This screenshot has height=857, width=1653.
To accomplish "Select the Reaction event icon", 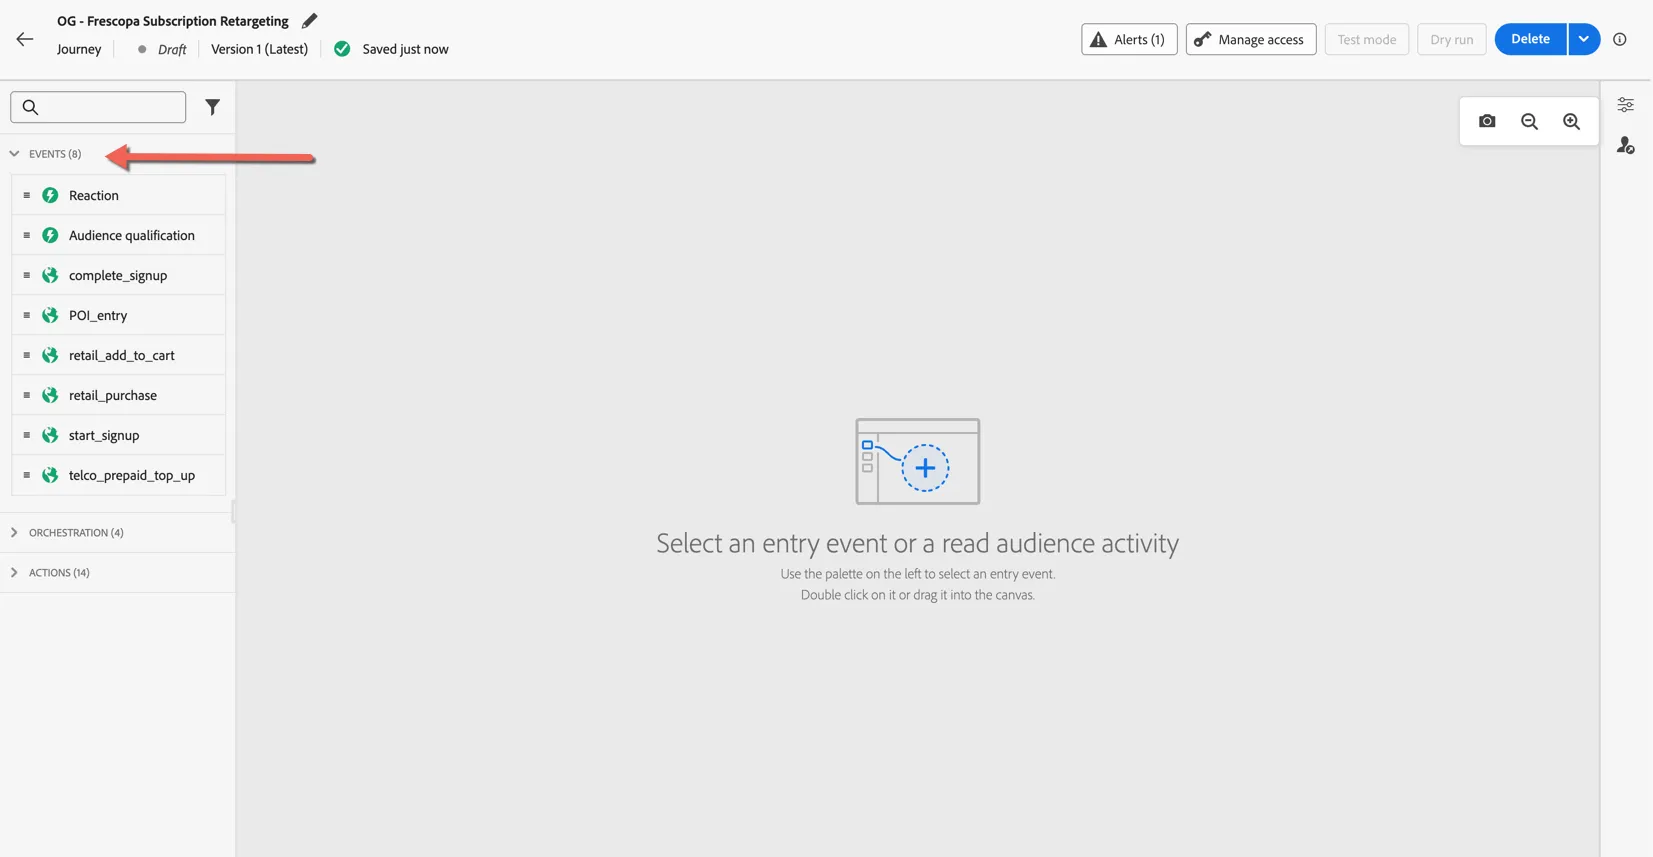I will click(50, 195).
